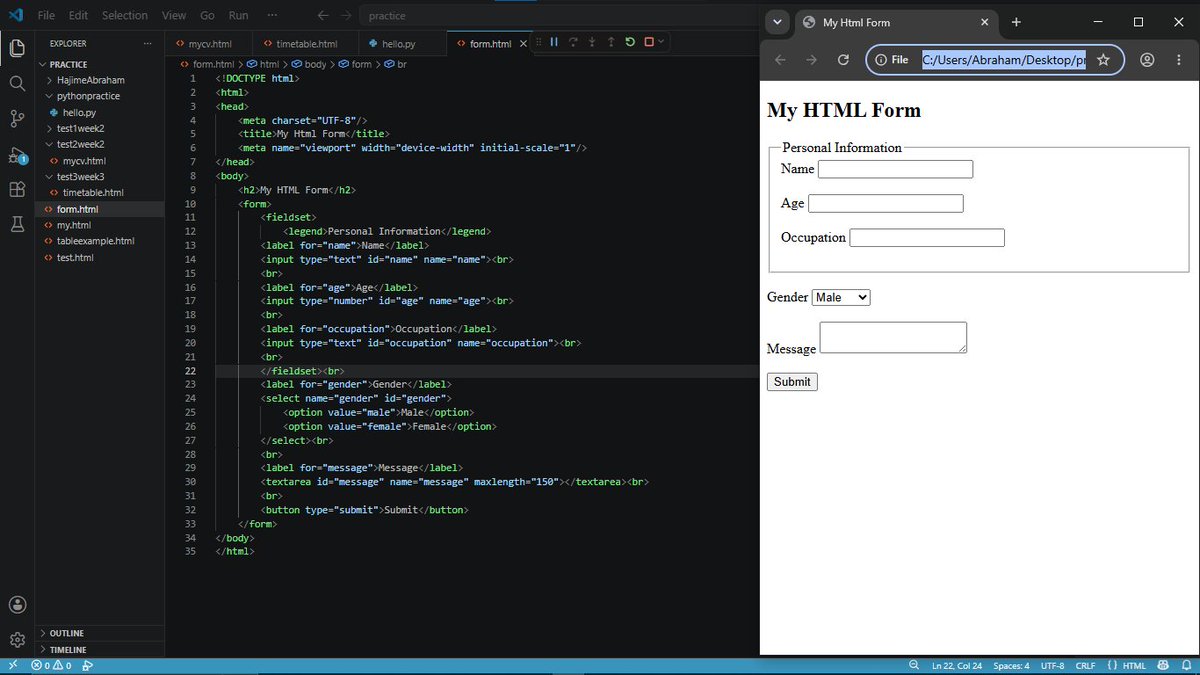The image size is (1200, 675).
Task: Open the Edit menu
Action: (x=78, y=15)
